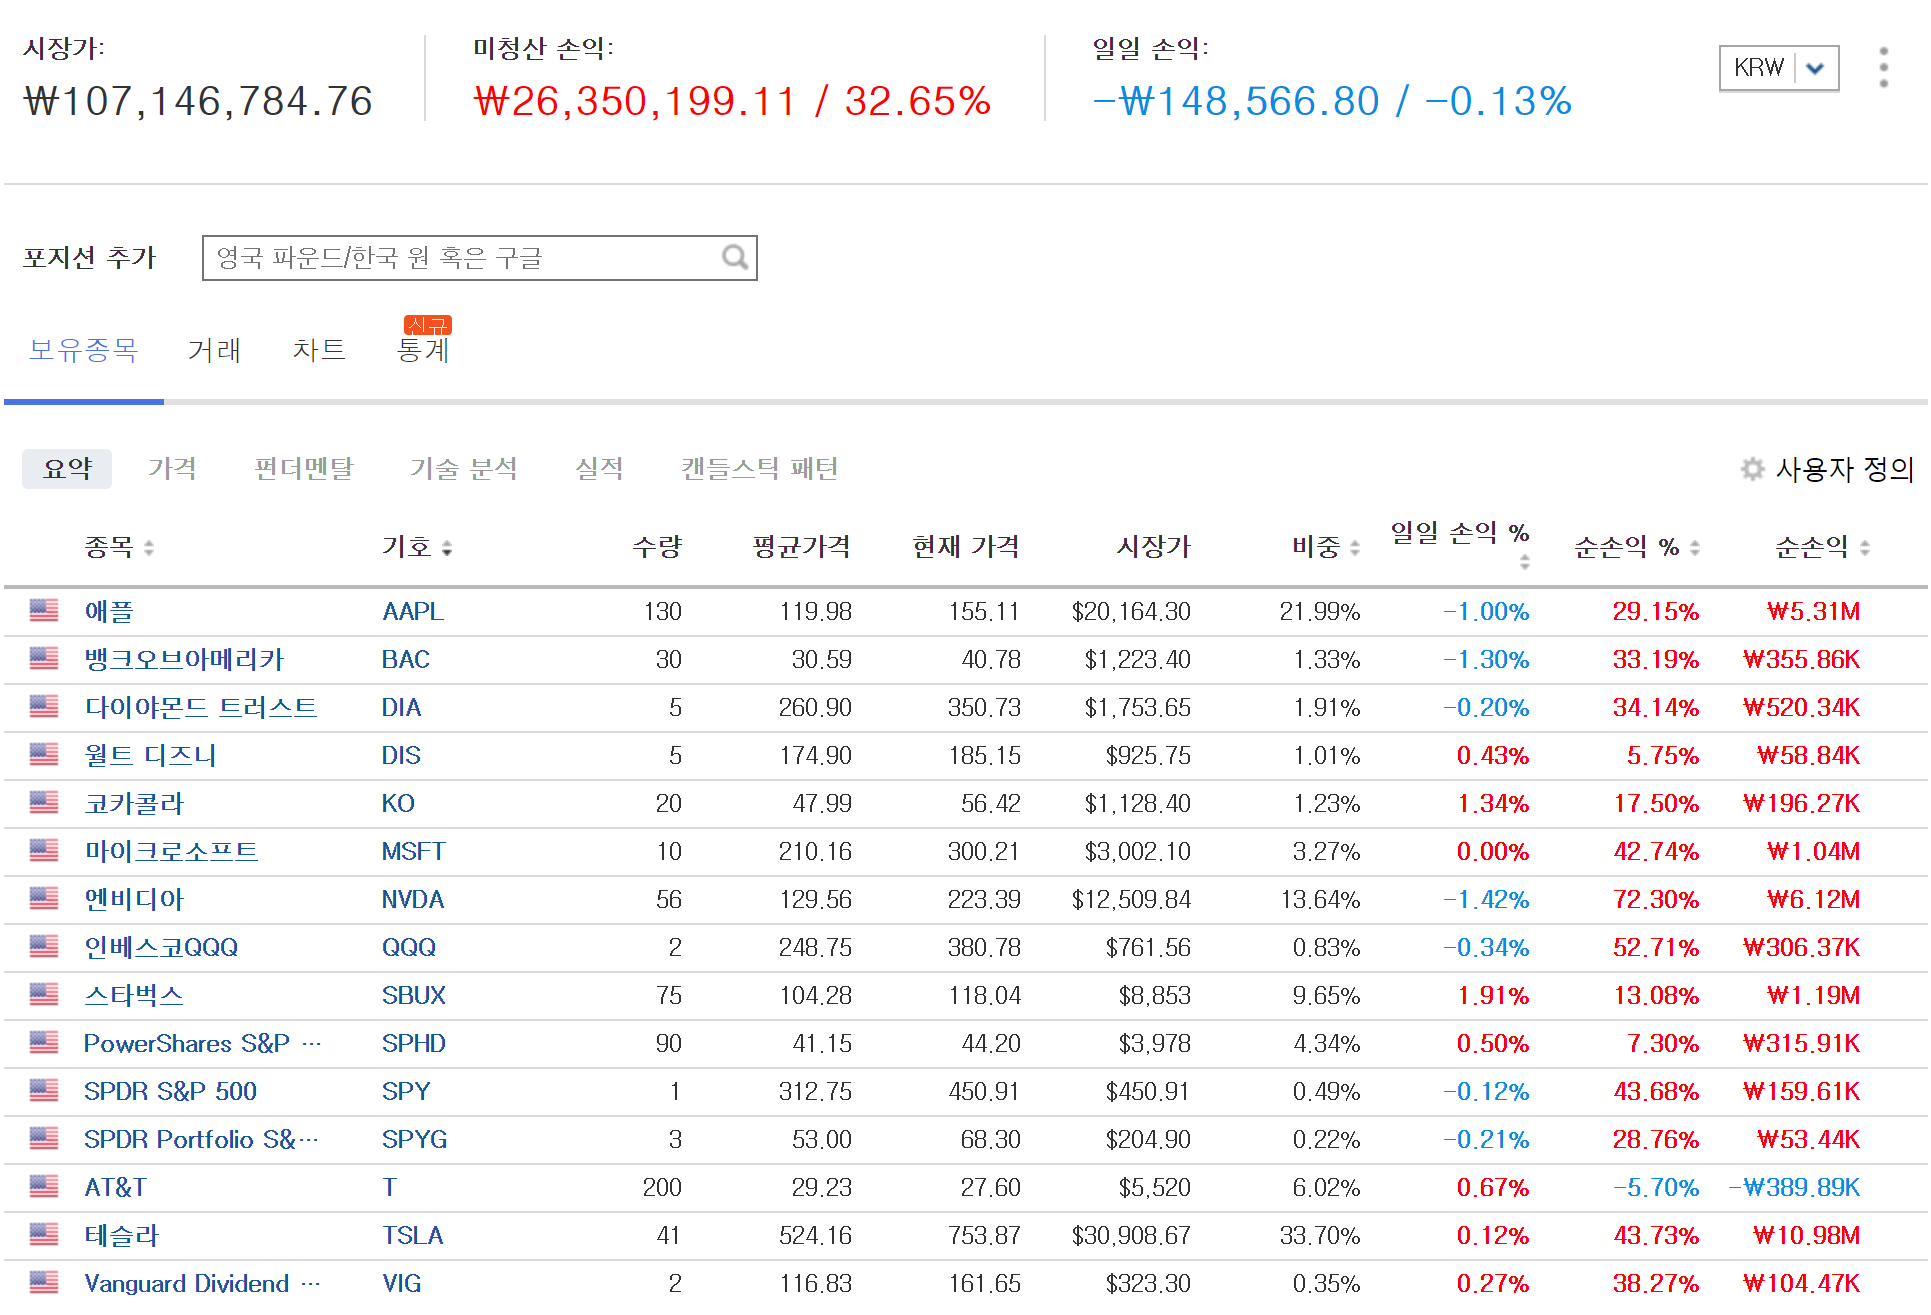Select the 요약 view
Viewport: 1931px width, 1315px height.
pos(67,469)
